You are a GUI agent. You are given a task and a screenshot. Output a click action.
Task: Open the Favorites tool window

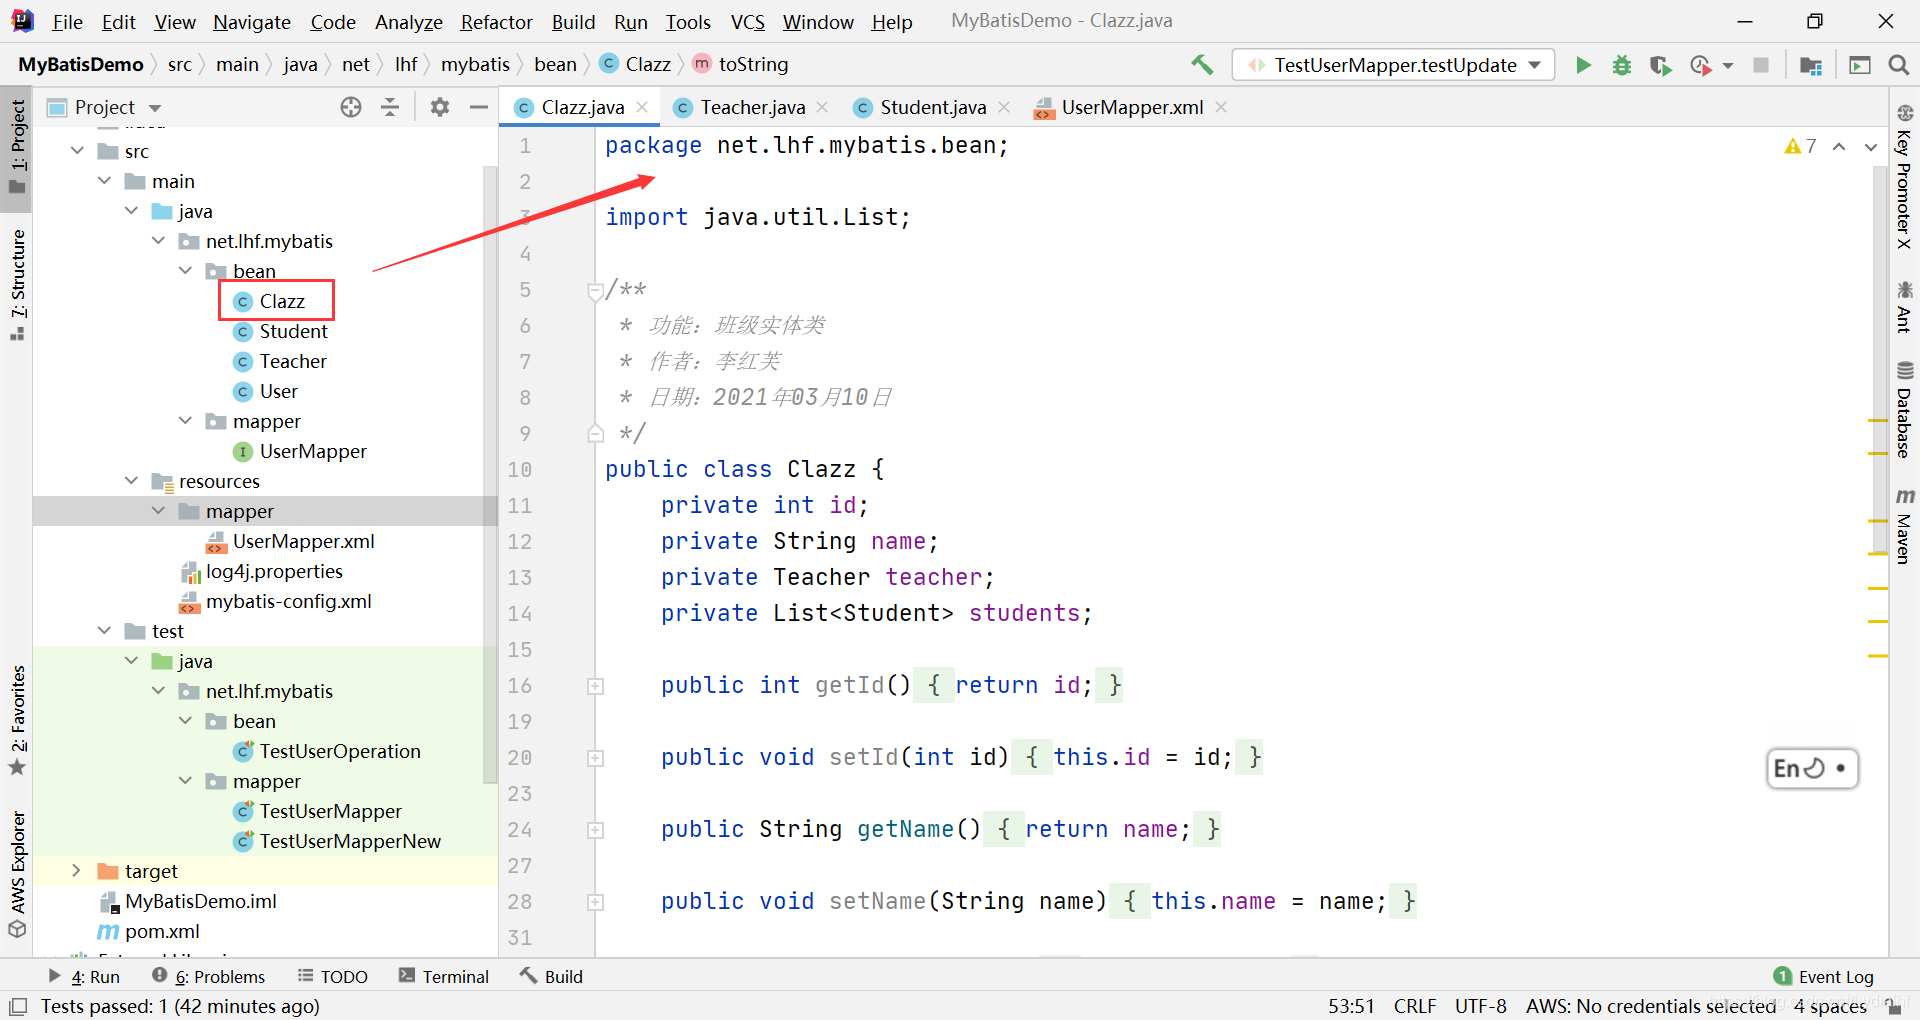click(17, 720)
